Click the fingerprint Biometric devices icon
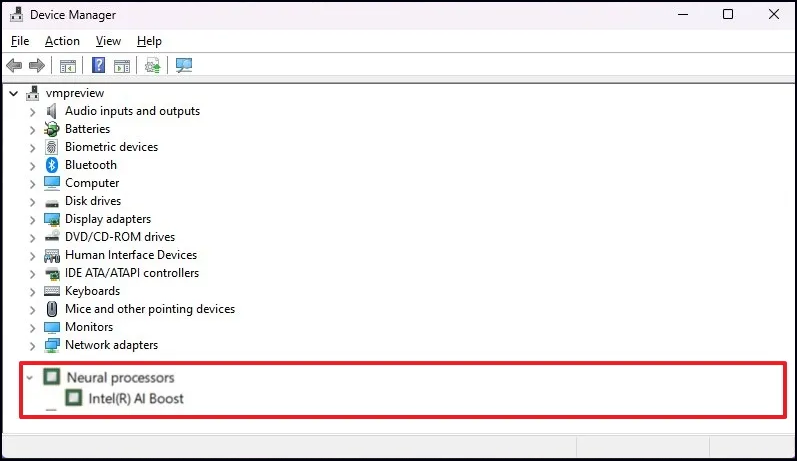The height and width of the screenshot is (461, 797). coord(51,147)
